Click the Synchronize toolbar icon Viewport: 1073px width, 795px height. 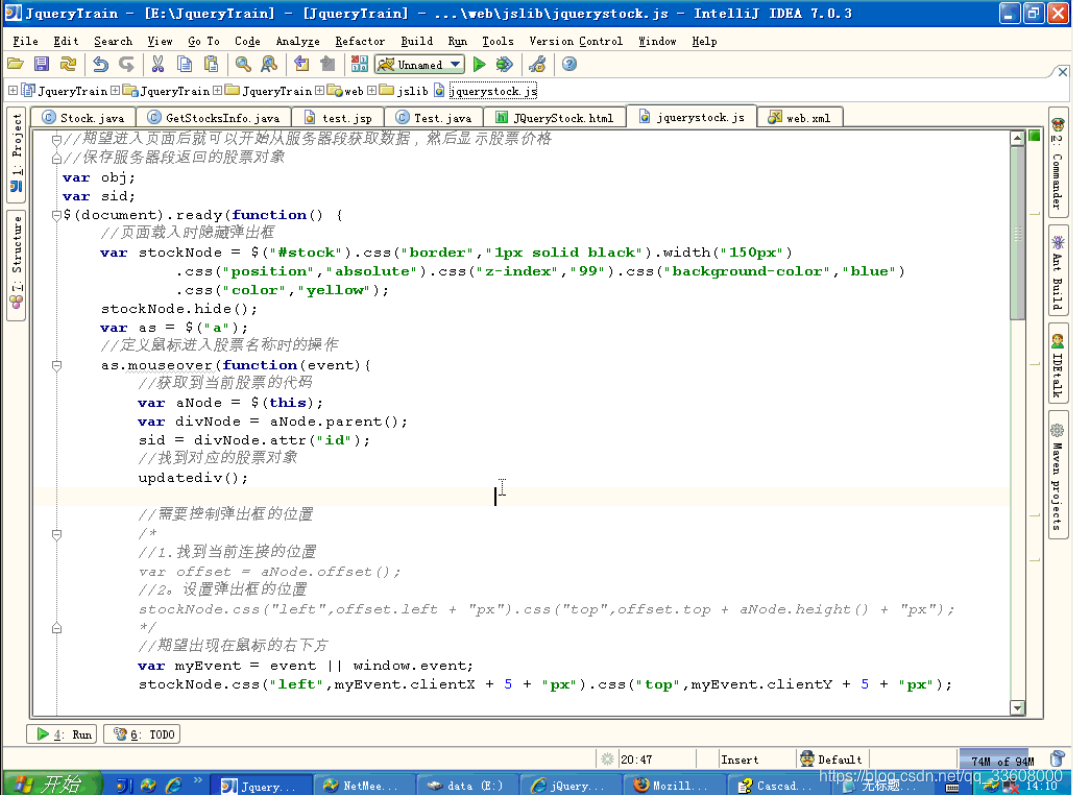coord(68,64)
